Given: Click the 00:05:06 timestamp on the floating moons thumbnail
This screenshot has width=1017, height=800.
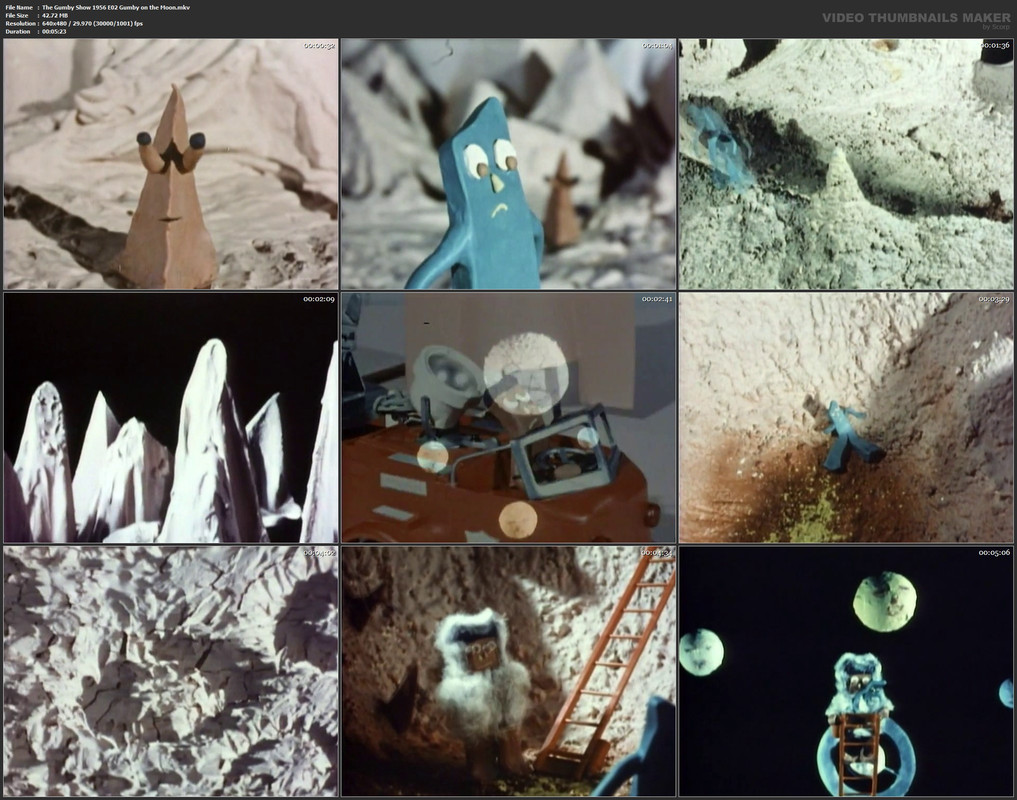Looking at the screenshot, I should click(x=994, y=553).
